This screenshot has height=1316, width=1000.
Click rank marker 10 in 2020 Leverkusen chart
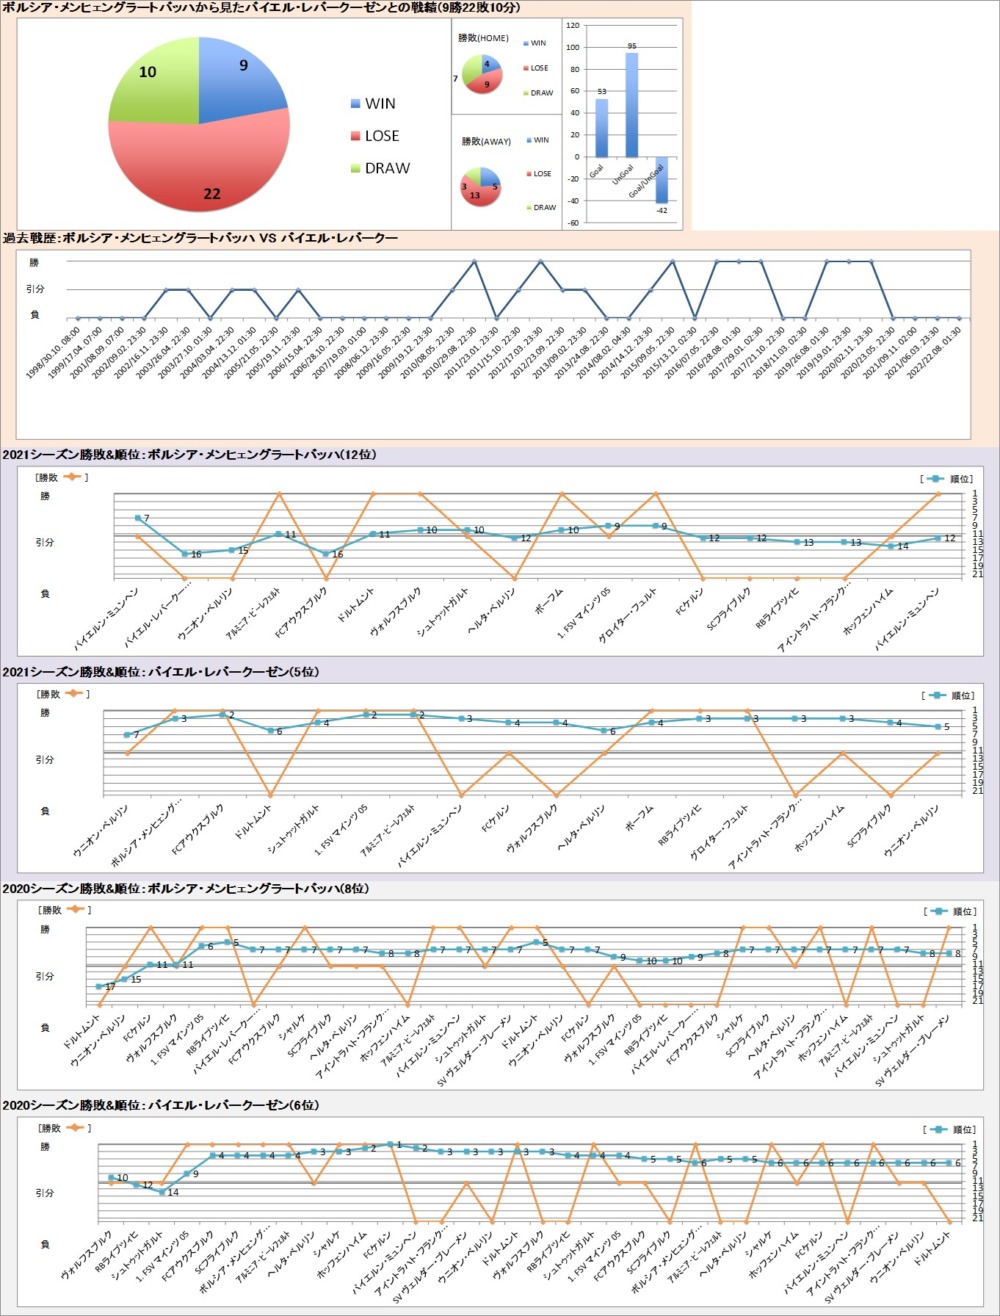click(x=110, y=1178)
